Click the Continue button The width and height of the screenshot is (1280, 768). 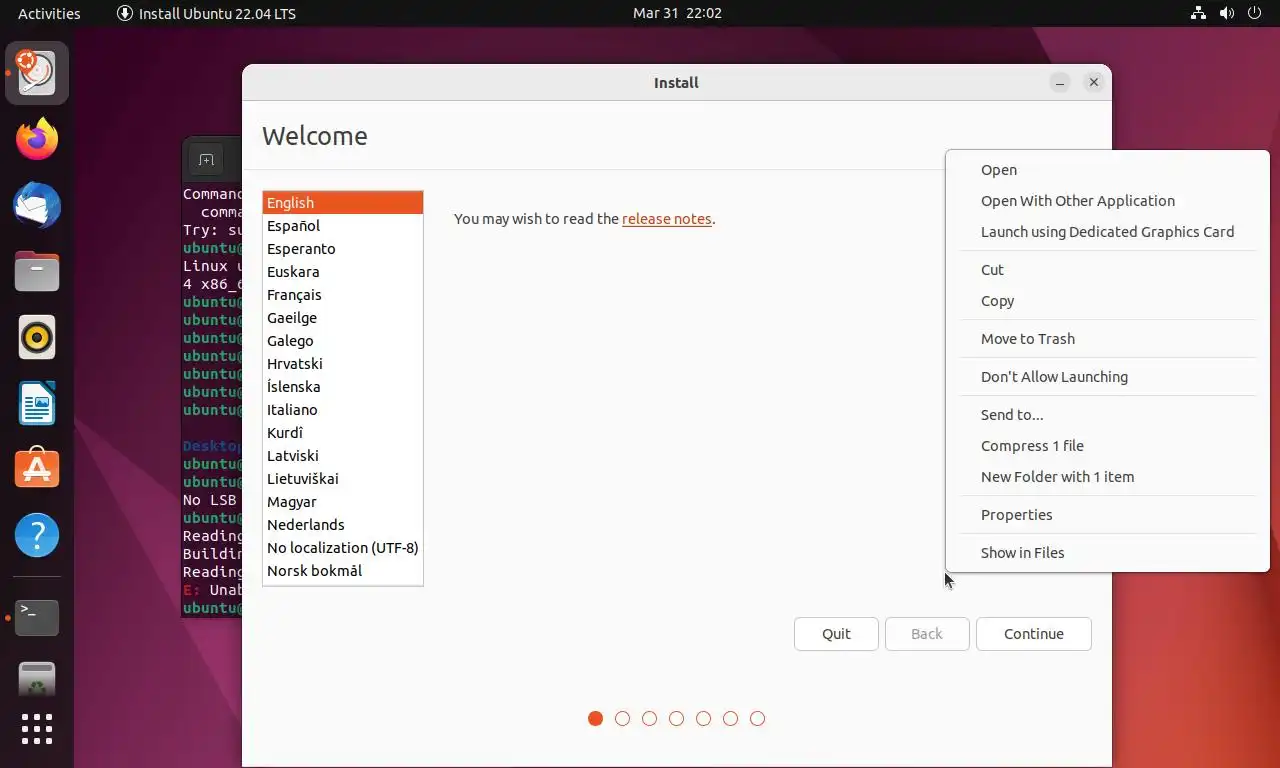coord(1034,634)
